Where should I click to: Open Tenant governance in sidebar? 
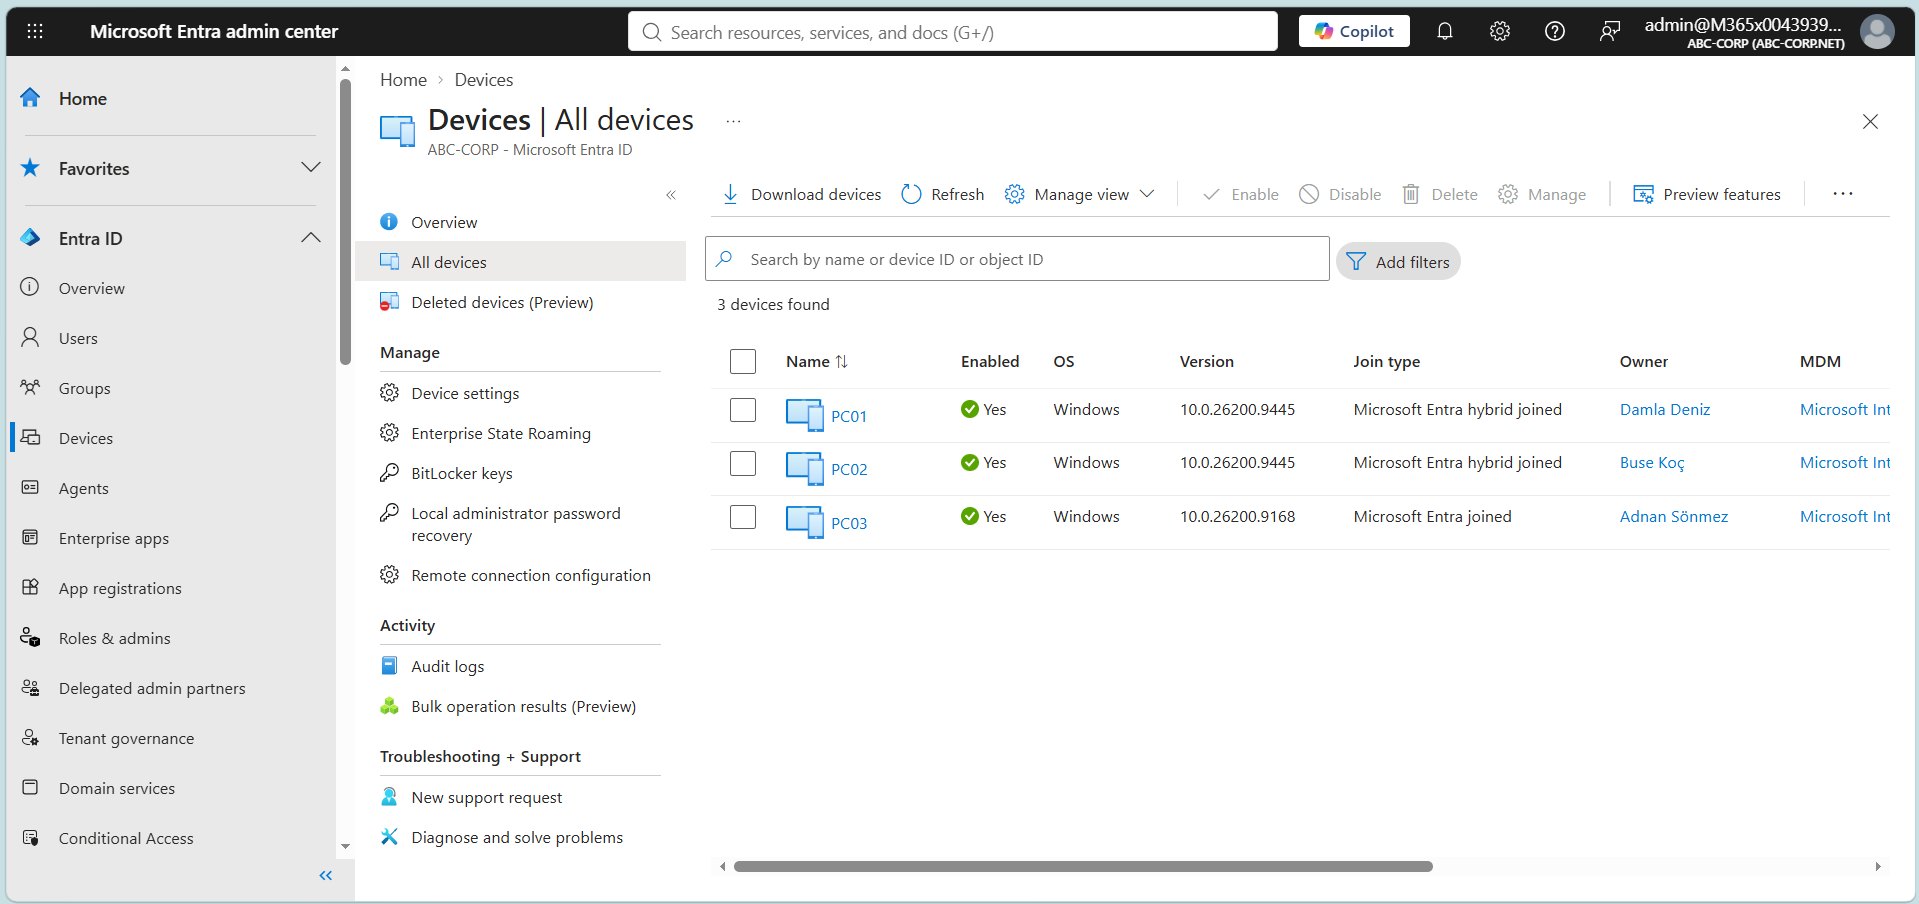pos(126,738)
